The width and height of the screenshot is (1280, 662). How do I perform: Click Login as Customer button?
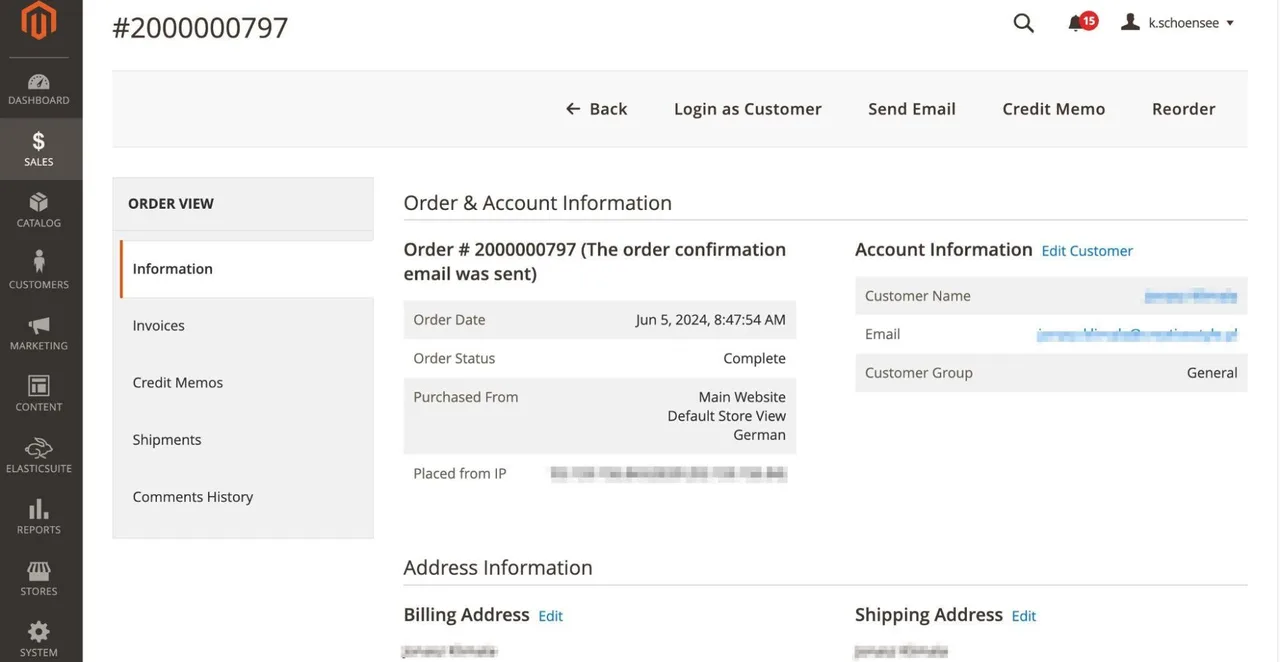(748, 109)
